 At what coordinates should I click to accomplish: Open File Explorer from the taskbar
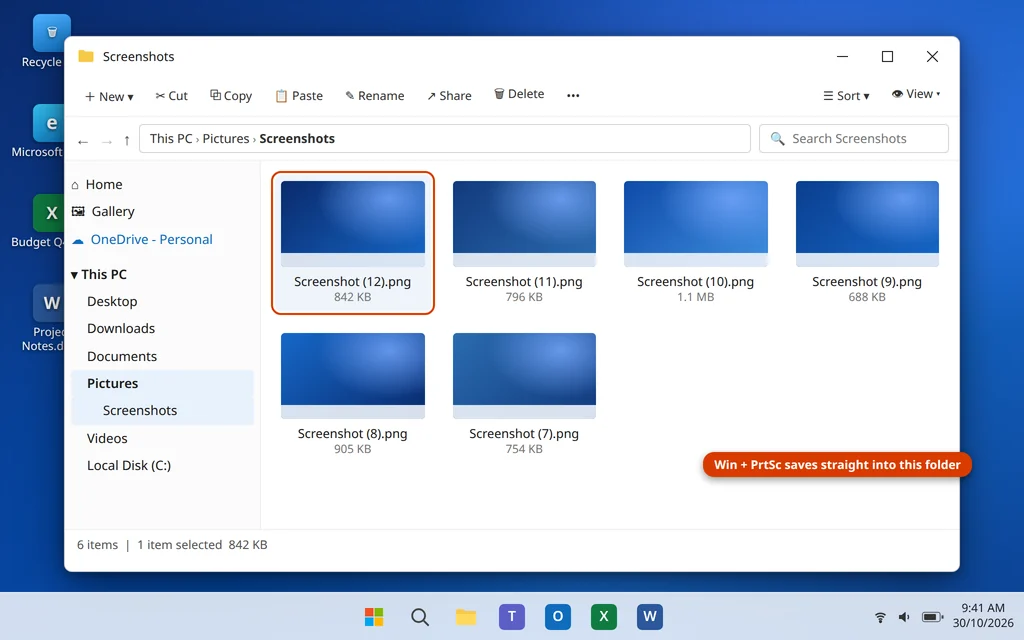[466, 616]
